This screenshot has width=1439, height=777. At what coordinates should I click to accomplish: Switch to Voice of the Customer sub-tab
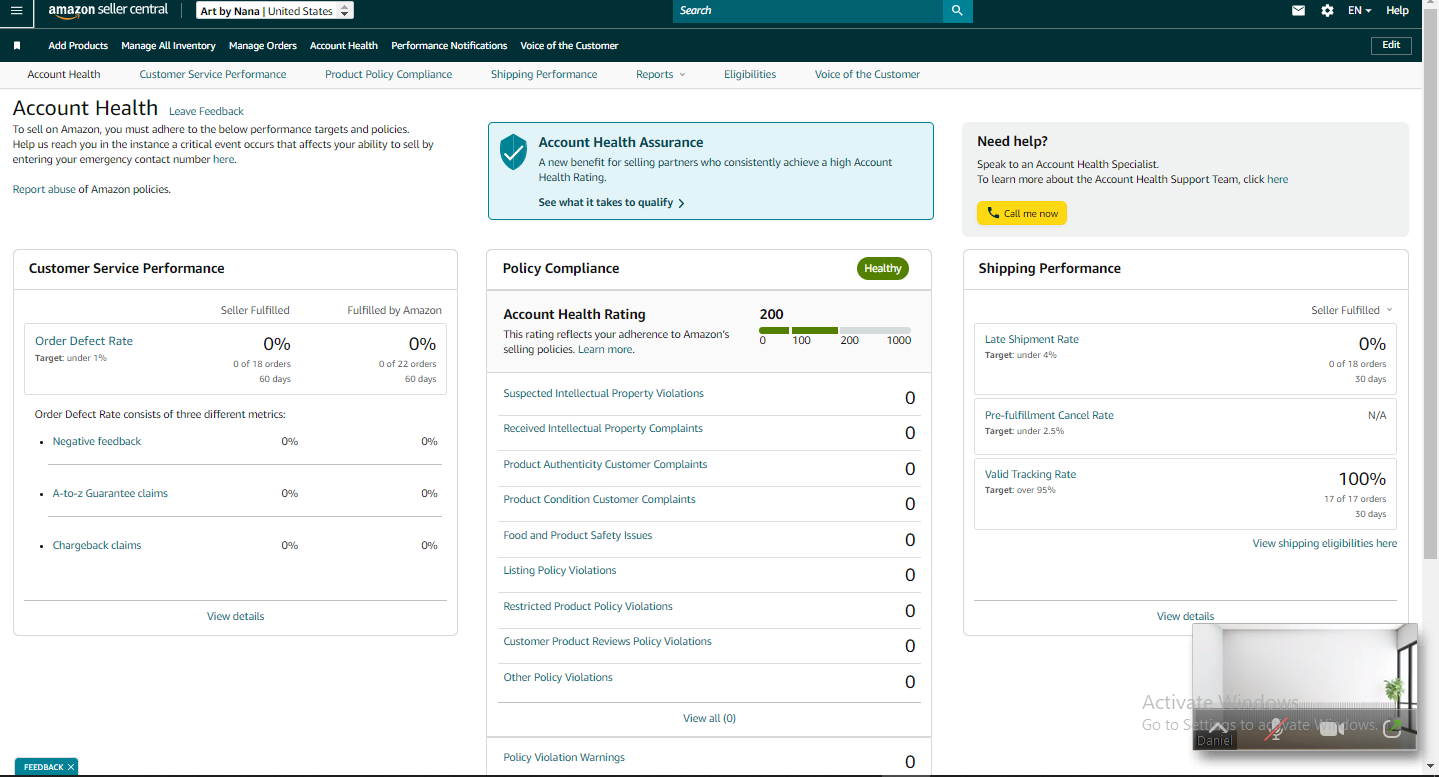(867, 75)
